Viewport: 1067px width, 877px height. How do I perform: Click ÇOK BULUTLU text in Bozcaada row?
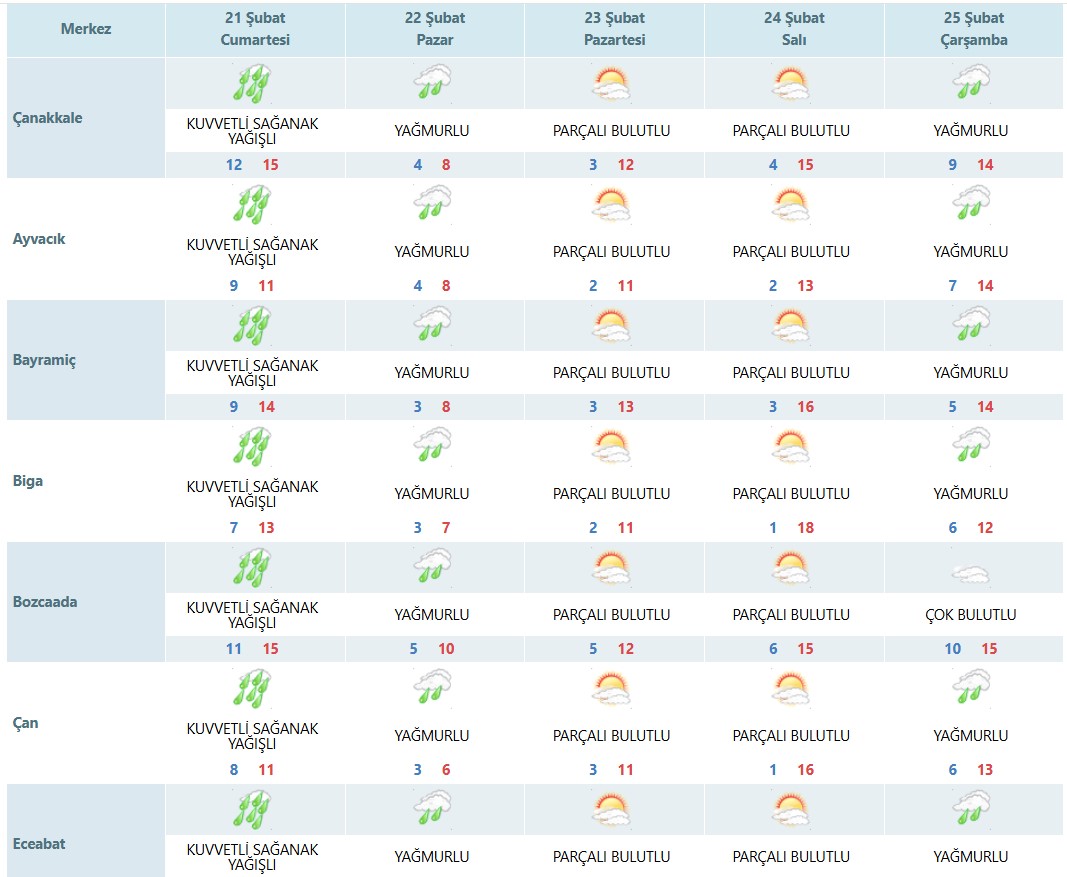pyautogui.click(x=970, y=615)
